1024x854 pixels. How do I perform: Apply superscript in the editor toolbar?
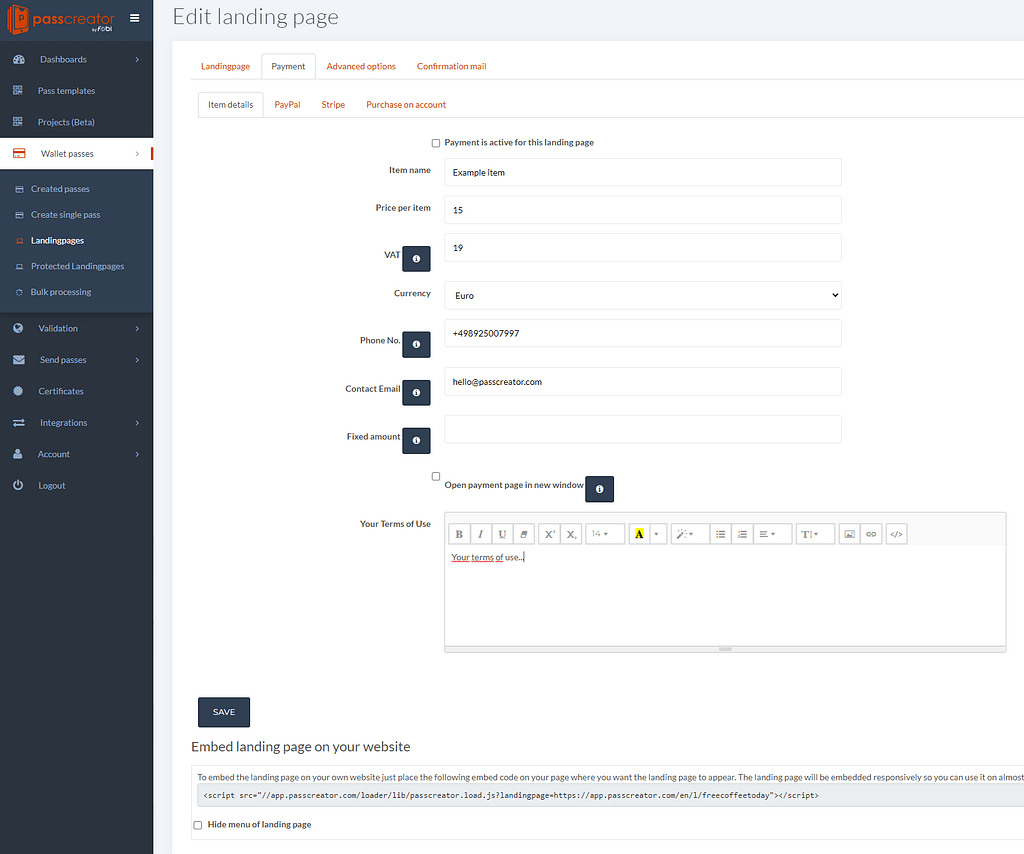coord(549,534)
